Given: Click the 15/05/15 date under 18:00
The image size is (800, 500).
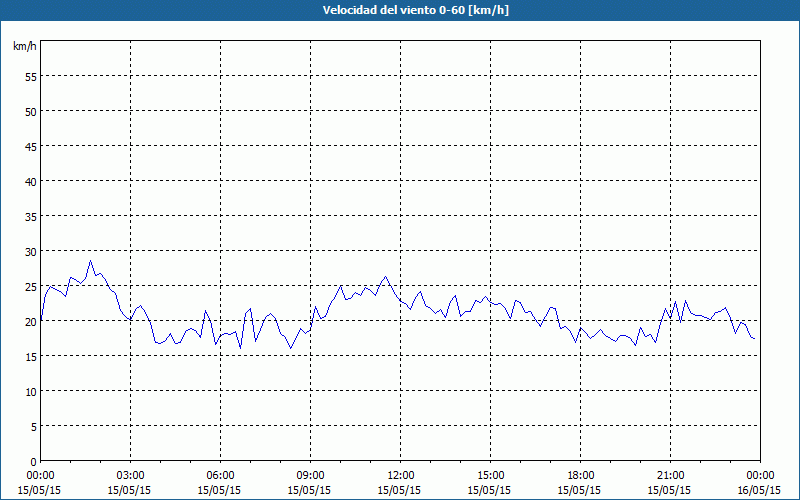Looking at the screenshot, I should [579, 490].
